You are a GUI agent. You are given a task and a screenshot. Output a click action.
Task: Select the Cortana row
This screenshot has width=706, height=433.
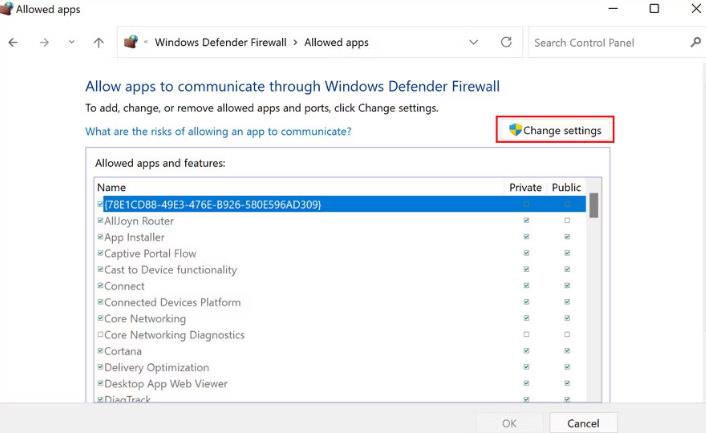click(x=341, y=351)
